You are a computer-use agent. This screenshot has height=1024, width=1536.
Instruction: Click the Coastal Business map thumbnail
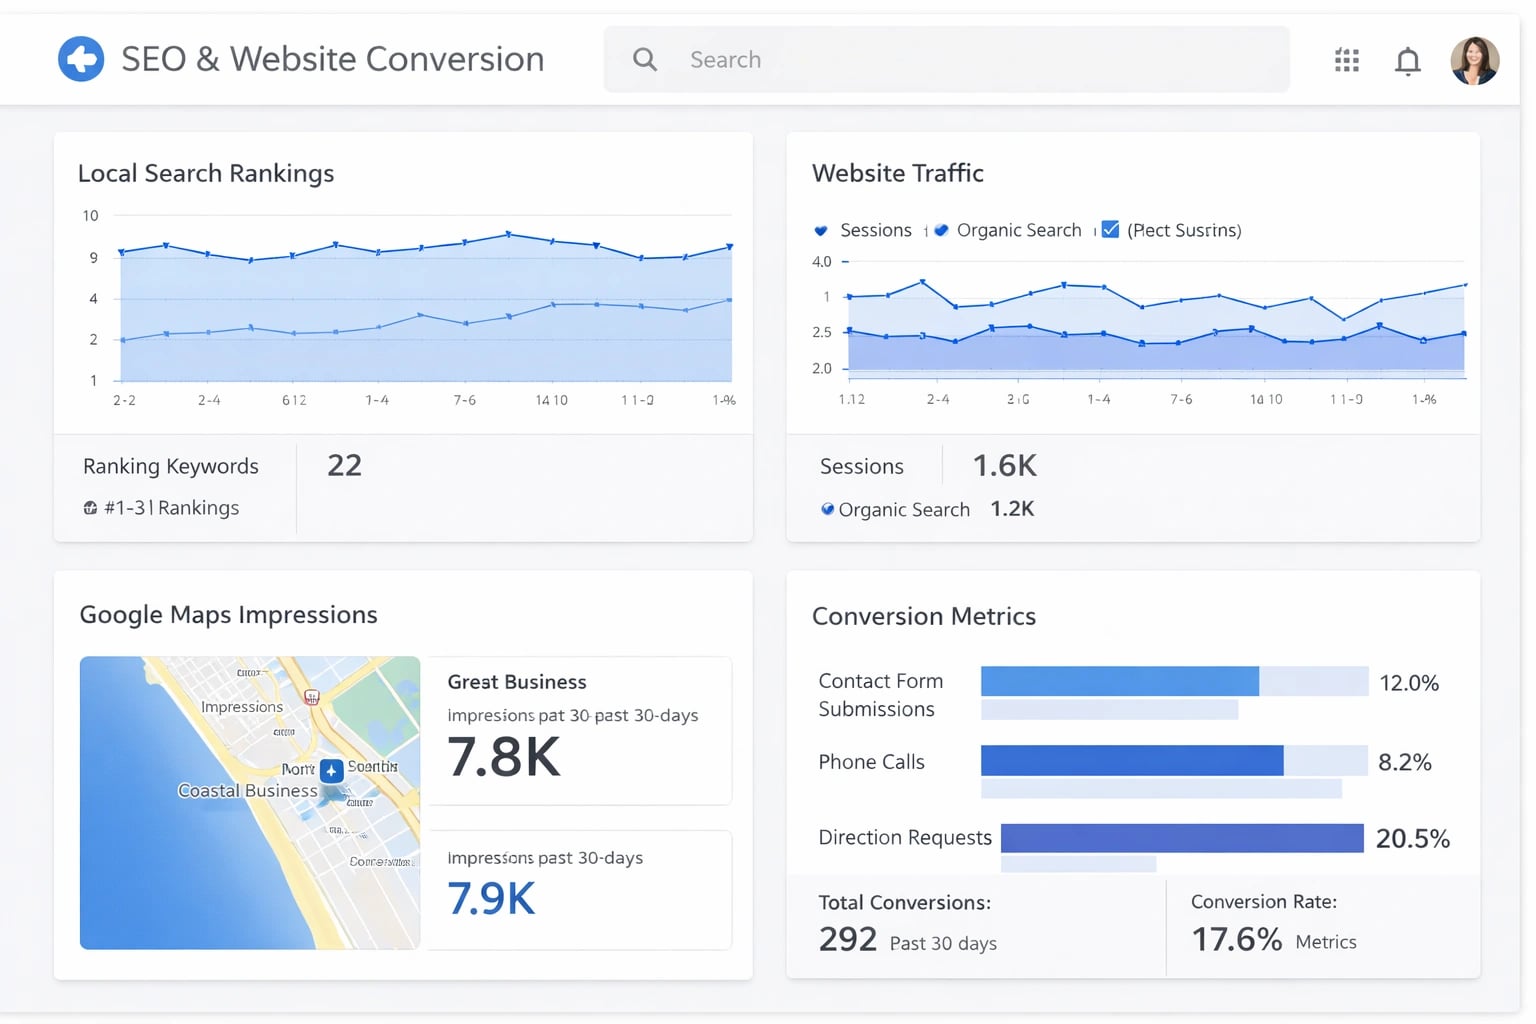[249, 802]
